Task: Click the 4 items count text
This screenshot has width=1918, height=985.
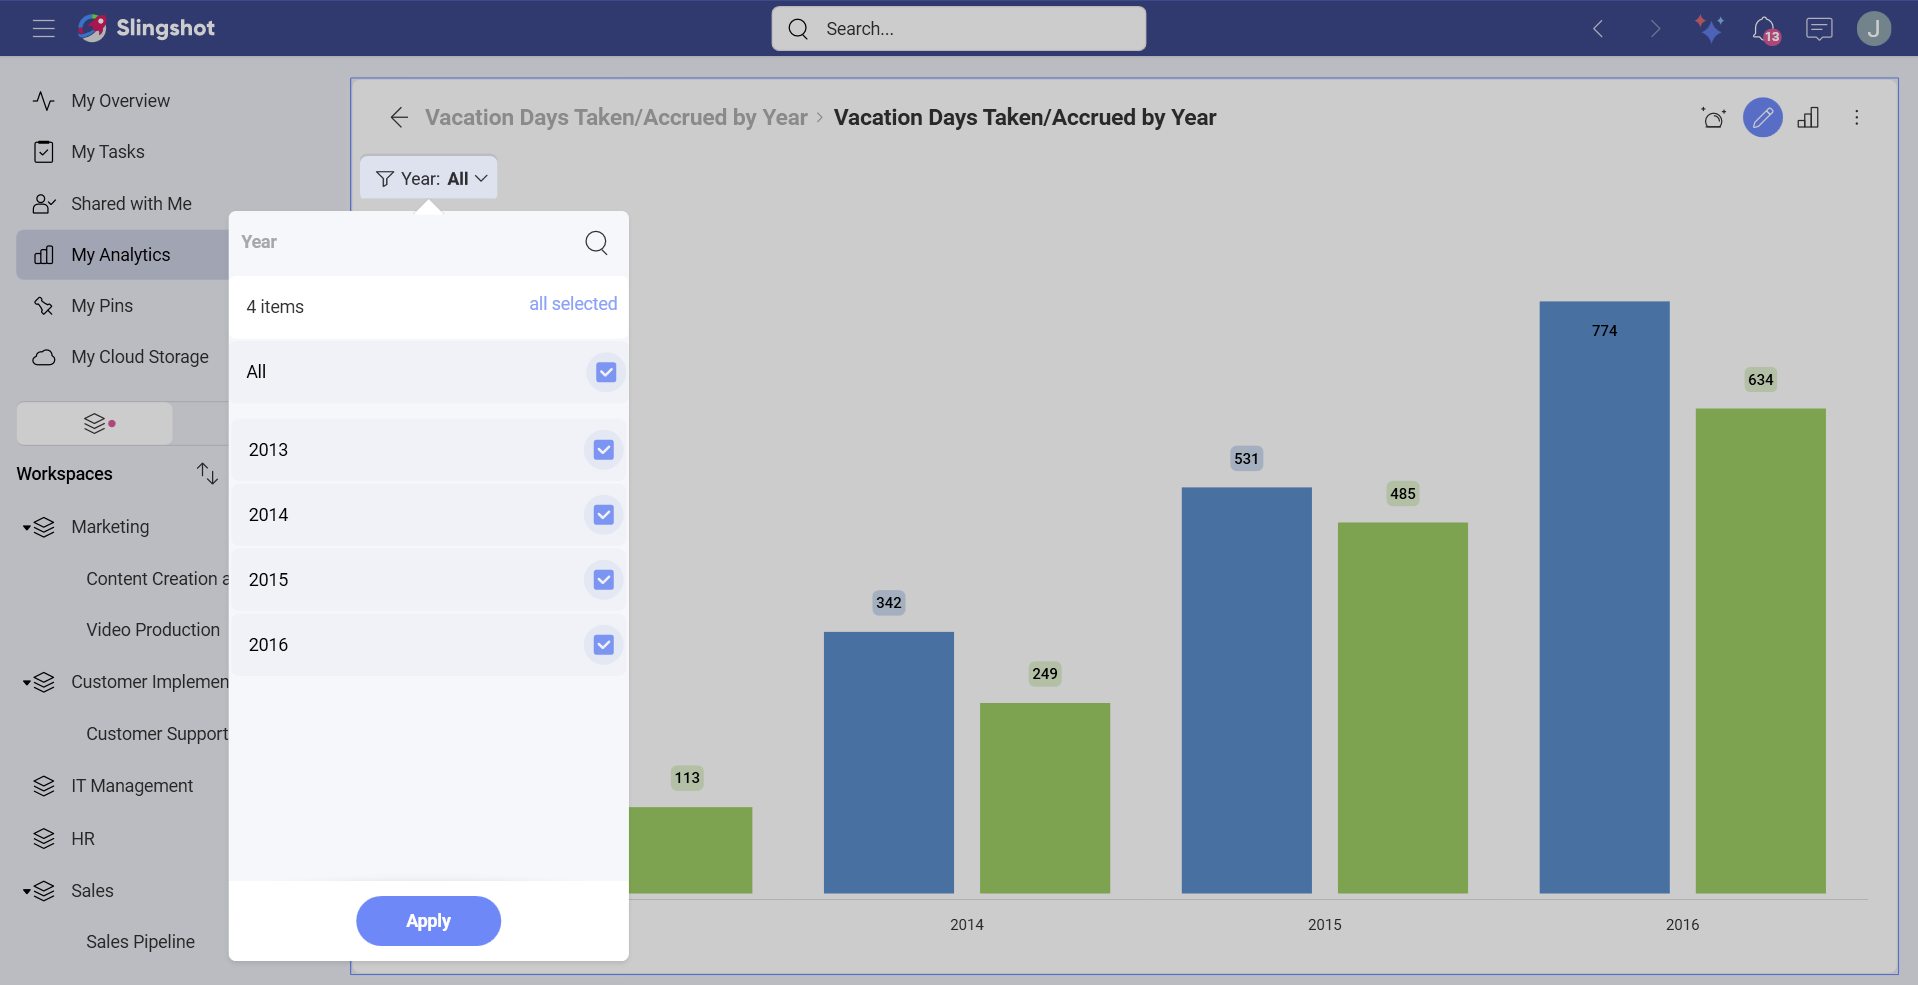Action: (x=275, y=307)
